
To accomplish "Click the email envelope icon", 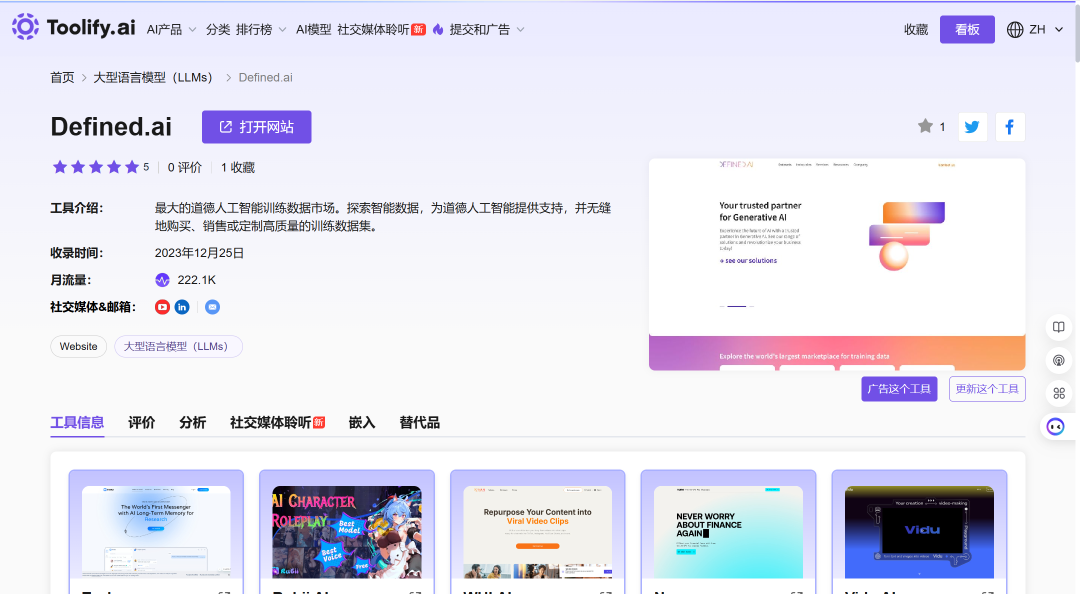I will pos(213,307).
